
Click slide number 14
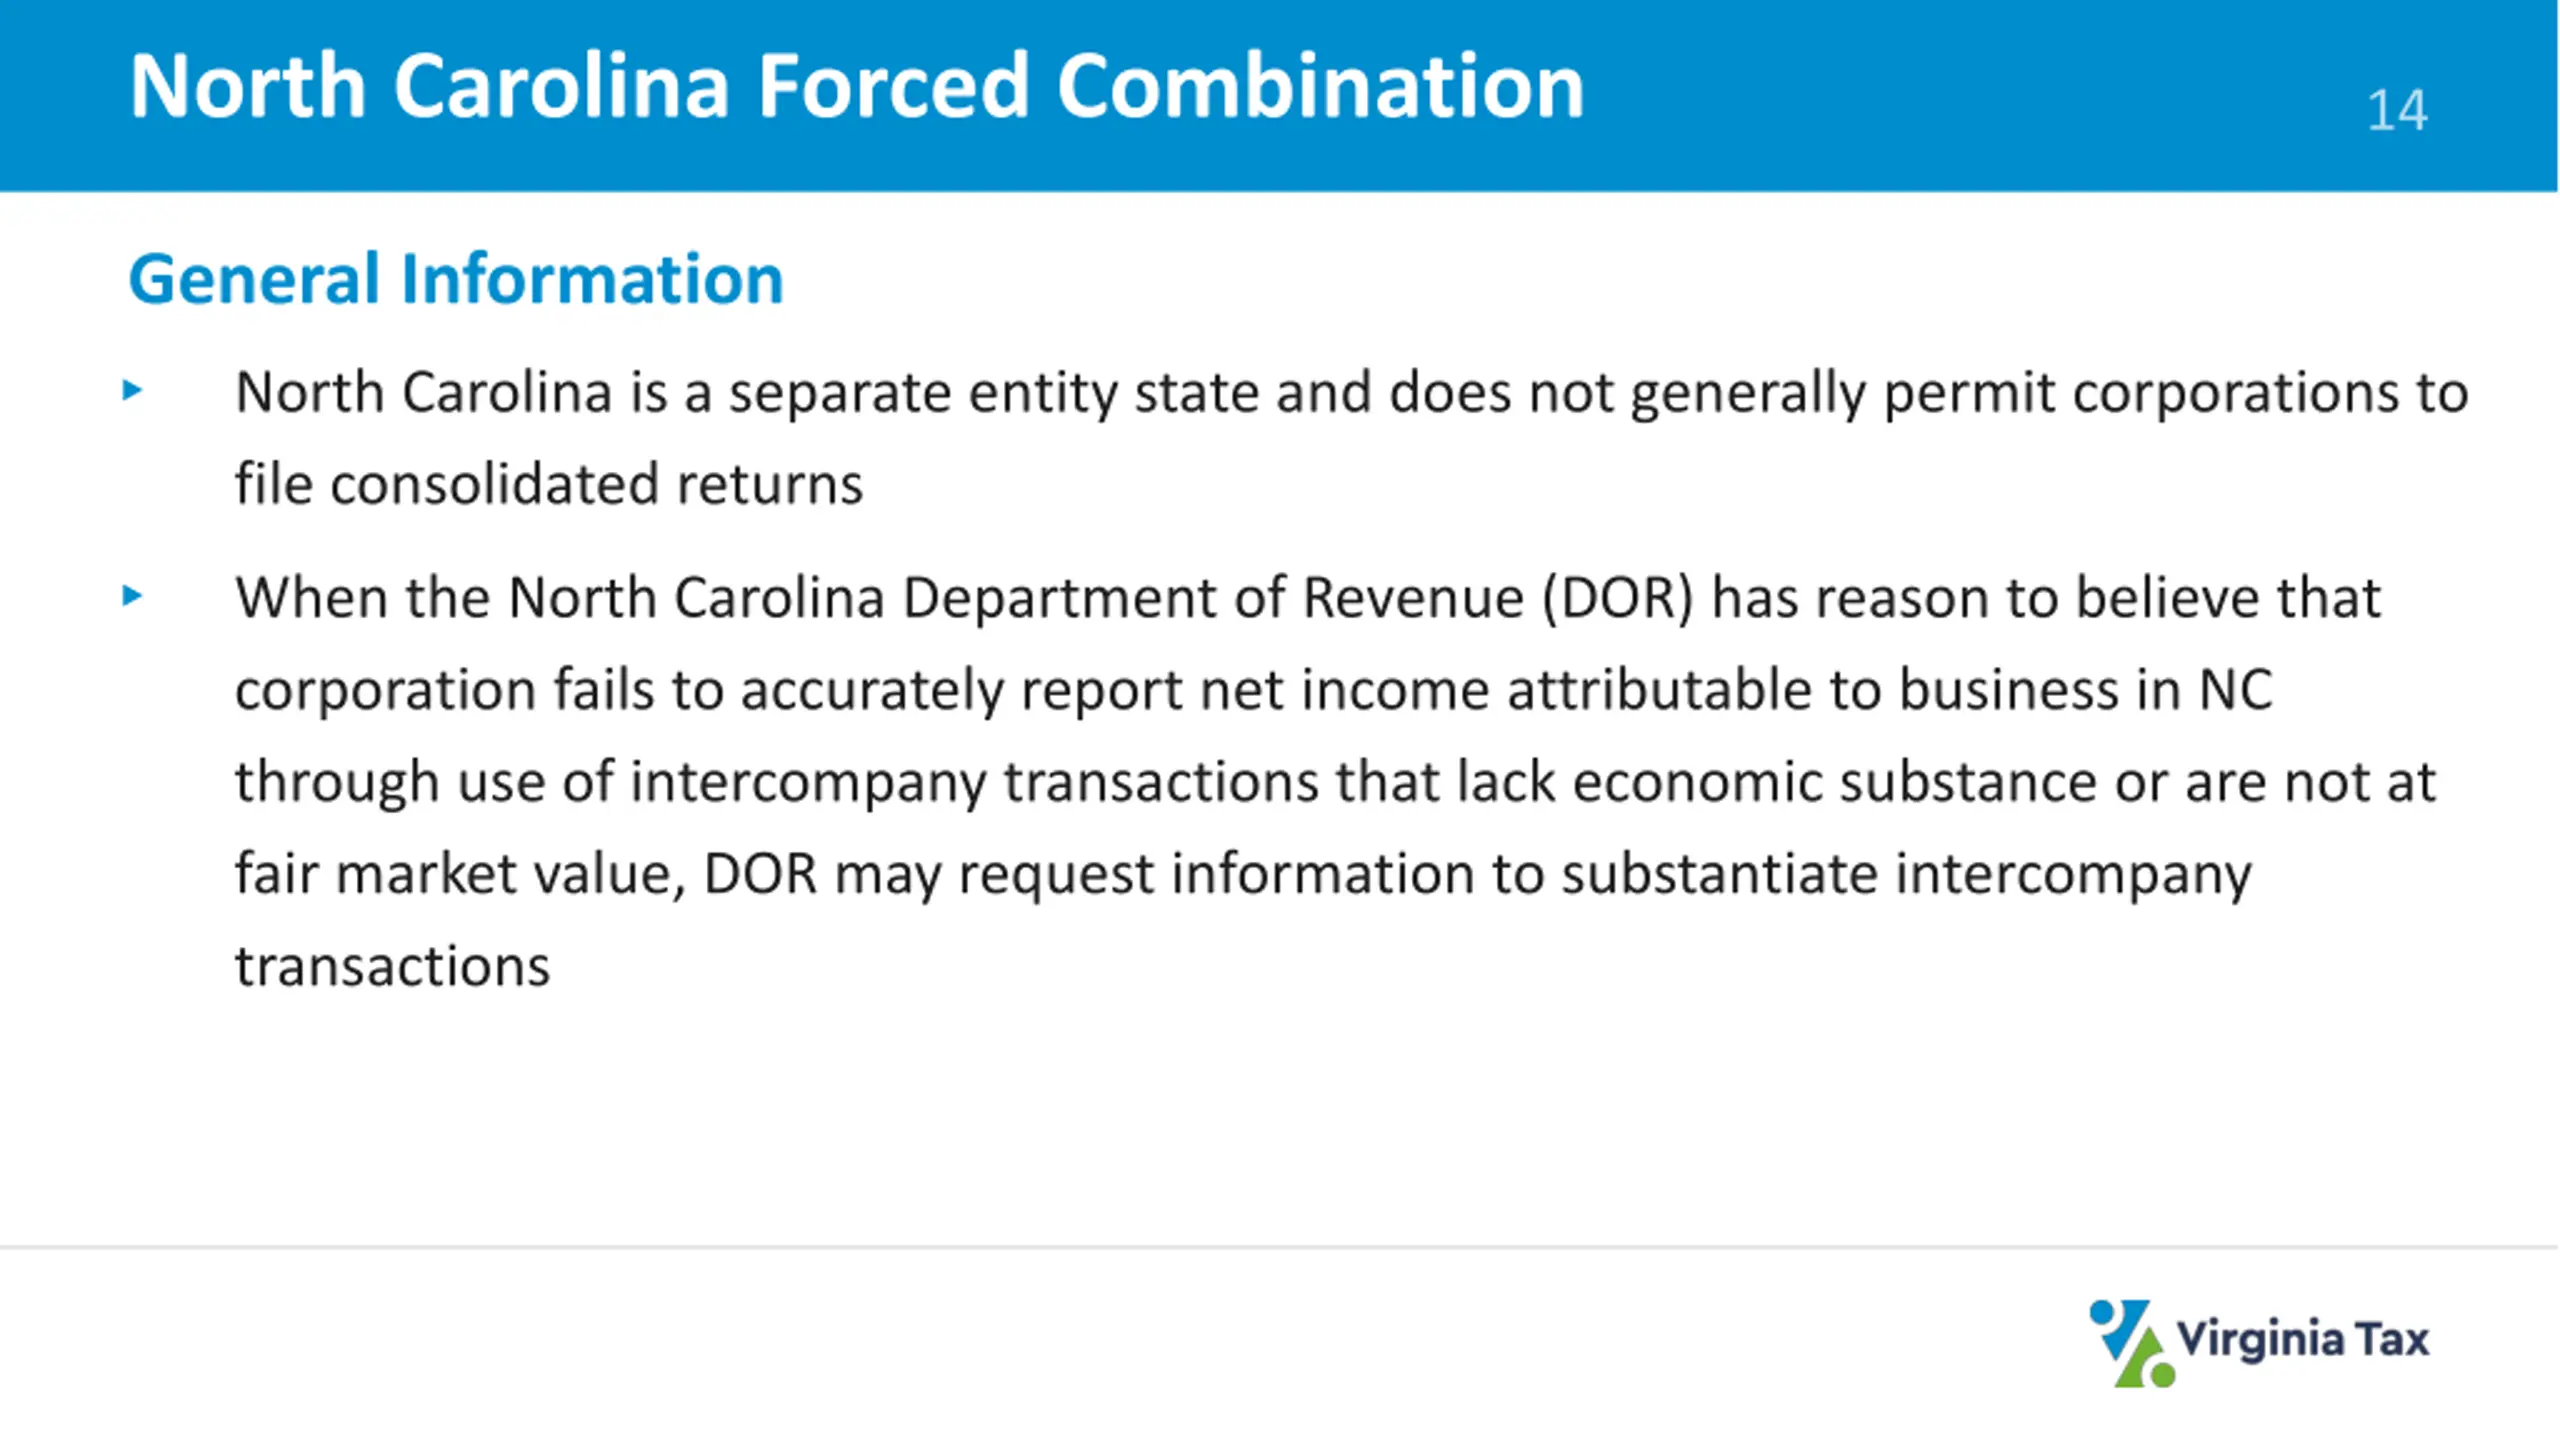[2396, 110]
